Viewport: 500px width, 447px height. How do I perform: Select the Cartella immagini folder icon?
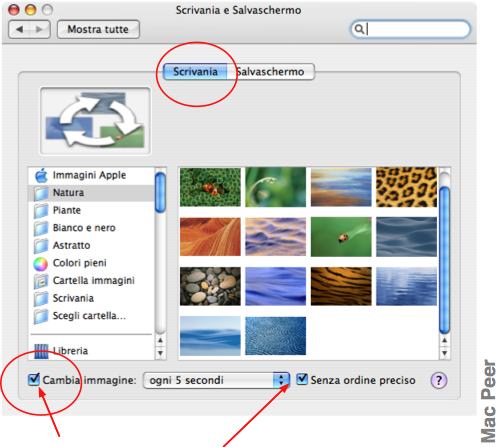pos(41,281)
